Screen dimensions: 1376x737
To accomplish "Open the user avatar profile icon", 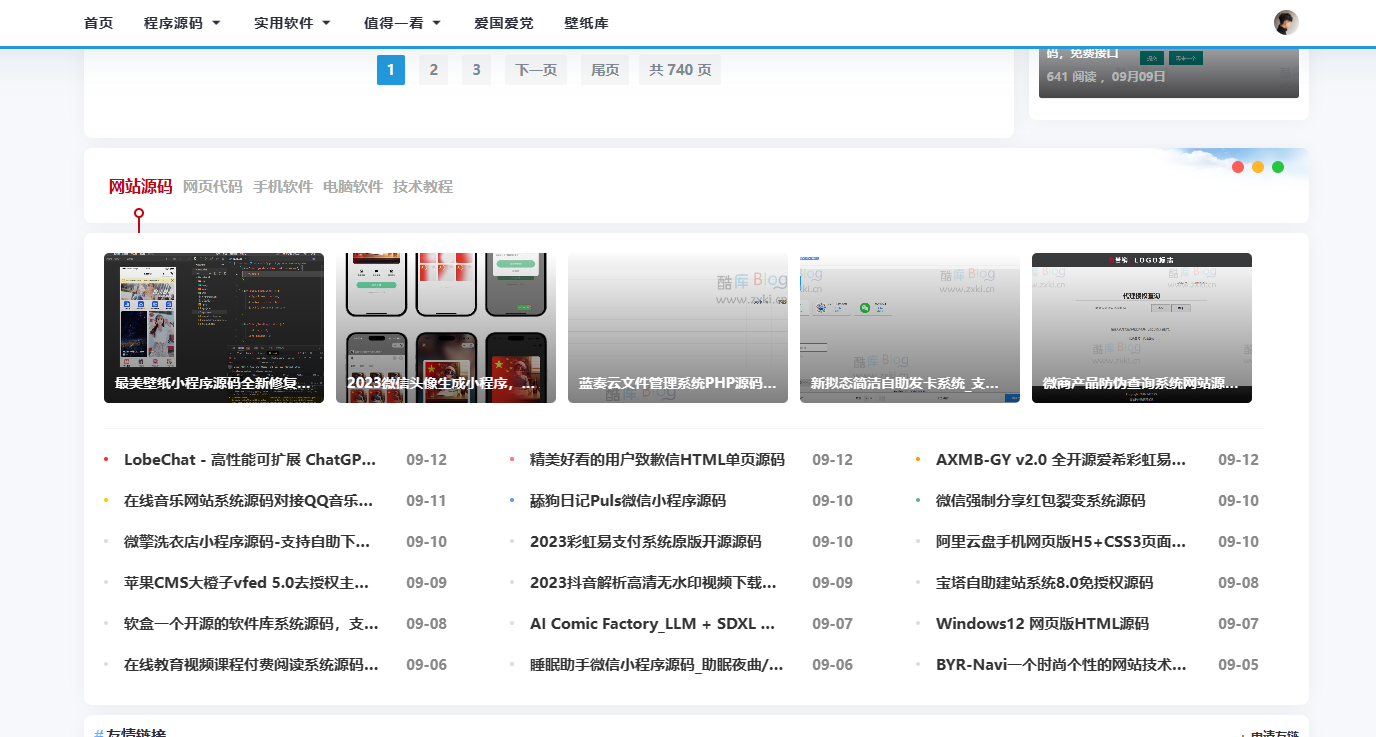I will [1286, 22].
